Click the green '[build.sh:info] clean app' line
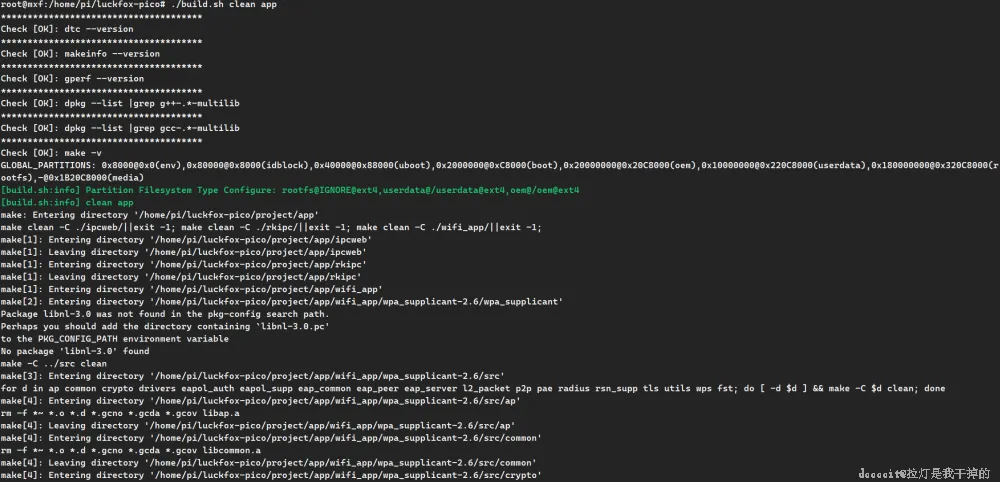Image resolution: width=1000 pixels, height=482 pixels. click(67, 202)
